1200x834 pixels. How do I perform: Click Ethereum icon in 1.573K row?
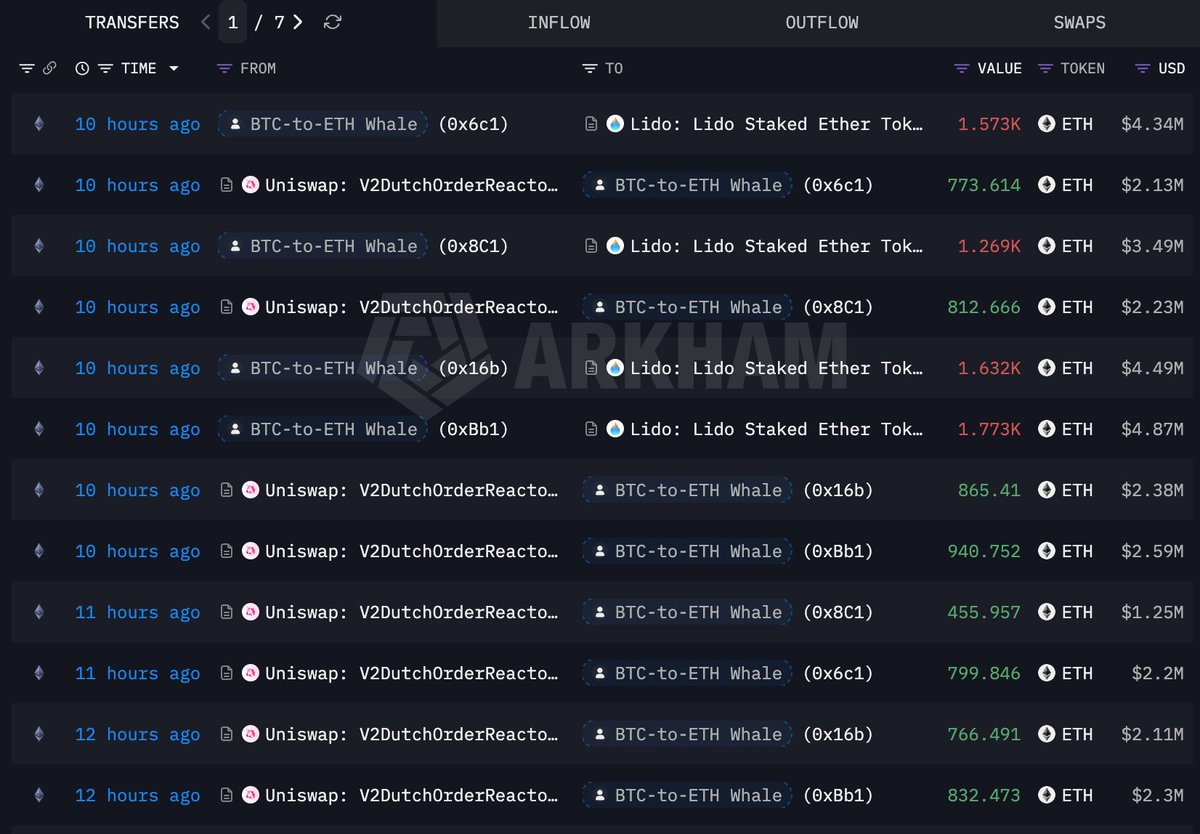pyautogui.click(x=39, y=124)
